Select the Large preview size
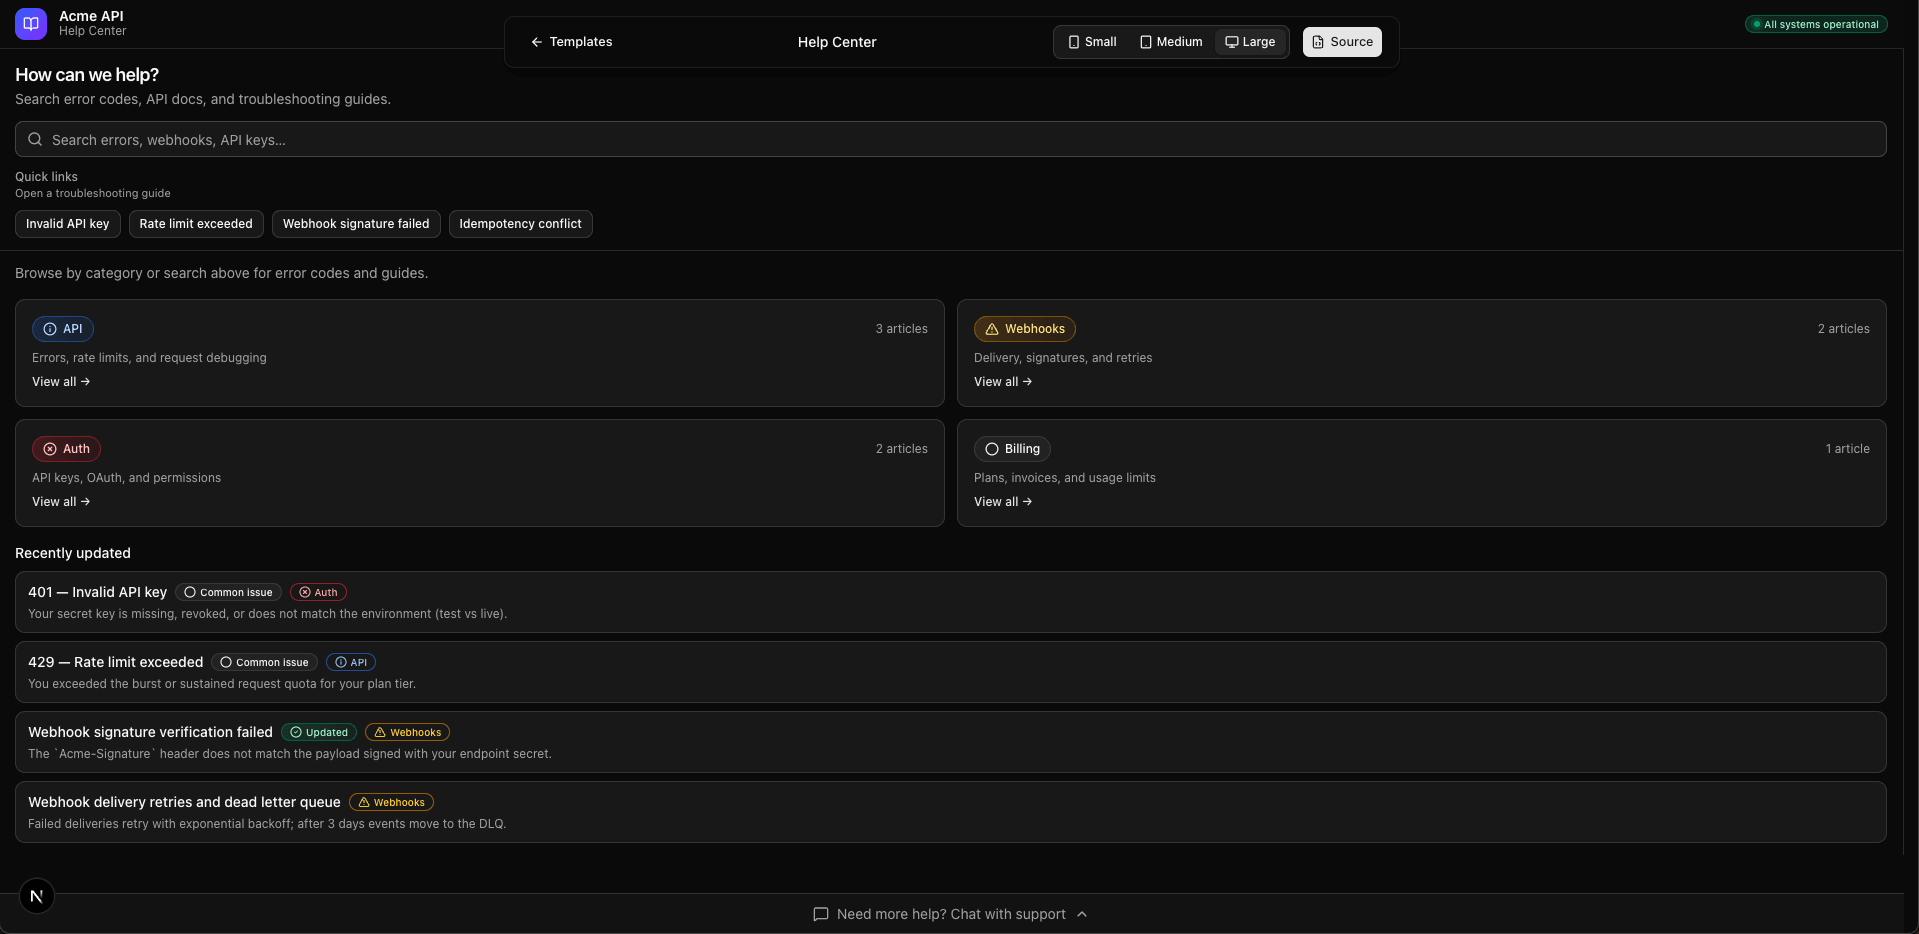The image size is (1919, 934). (x=1250, y=42)
